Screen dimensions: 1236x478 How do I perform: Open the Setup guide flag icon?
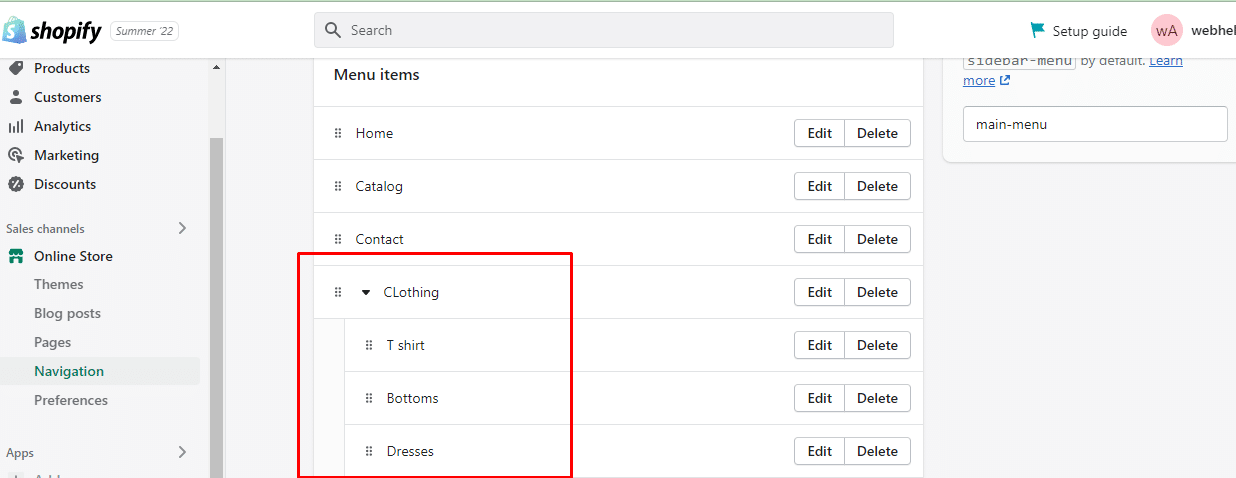(1037, 31)
